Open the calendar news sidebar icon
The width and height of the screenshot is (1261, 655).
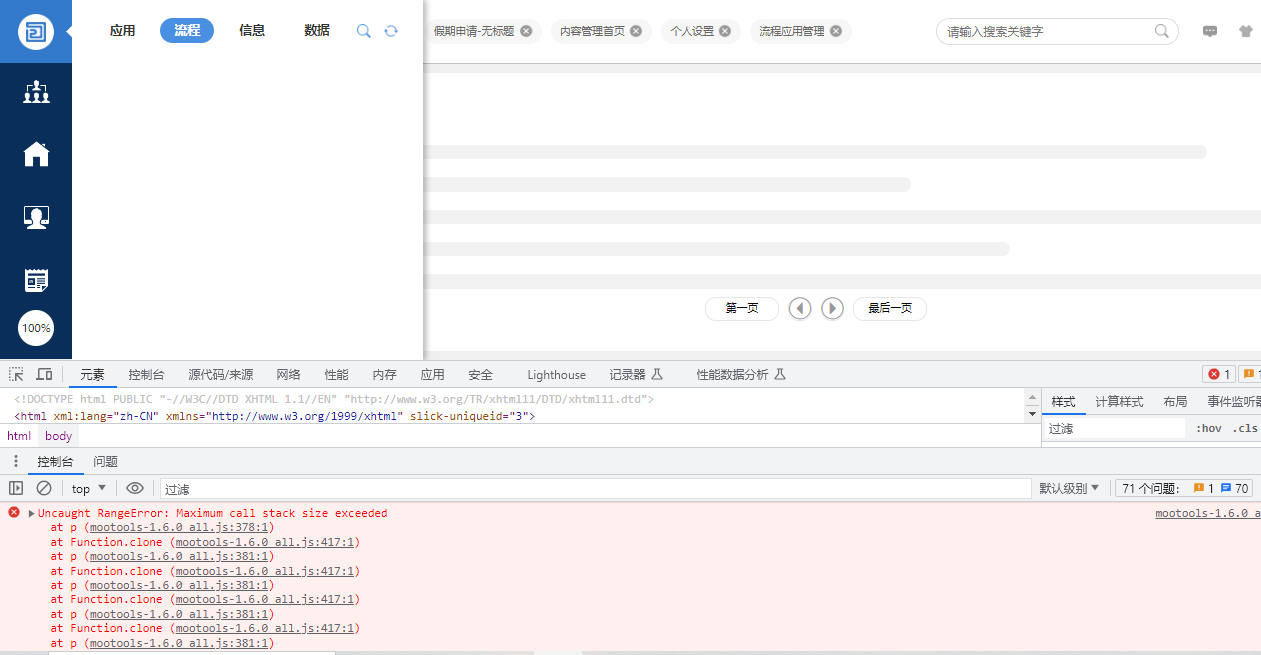coord(36,280)
